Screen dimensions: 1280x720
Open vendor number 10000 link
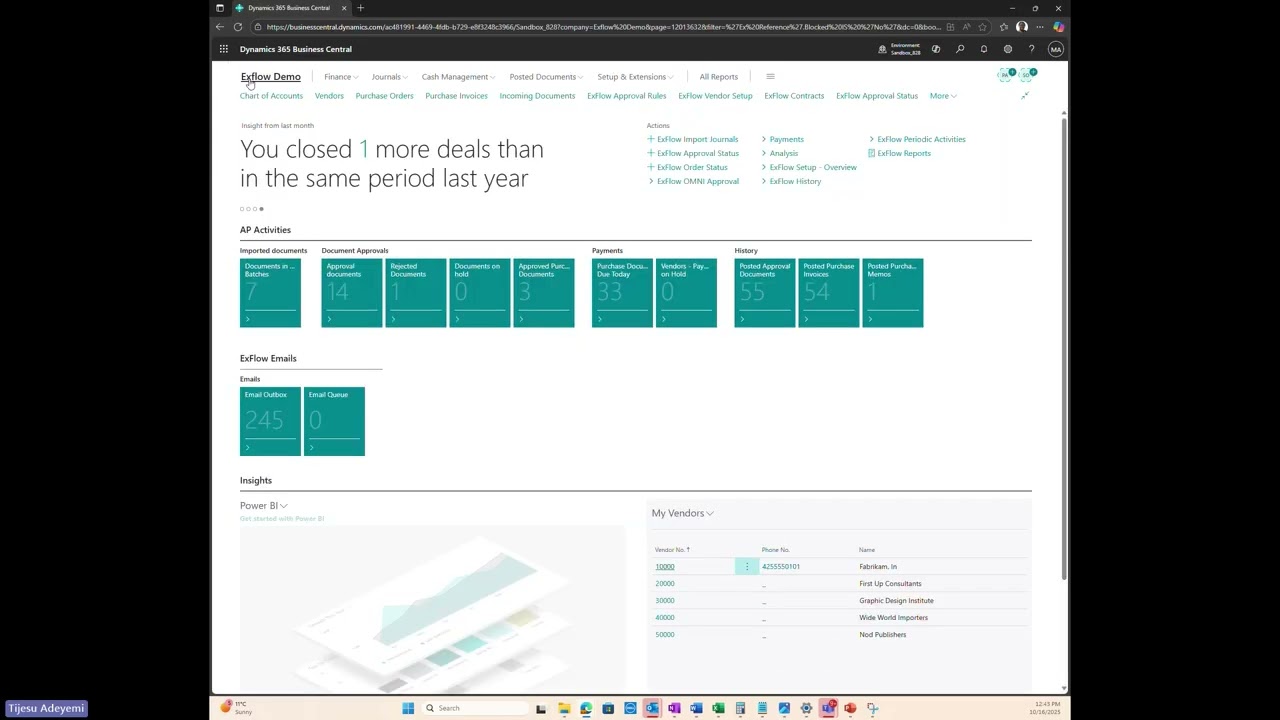coord(664,567)
